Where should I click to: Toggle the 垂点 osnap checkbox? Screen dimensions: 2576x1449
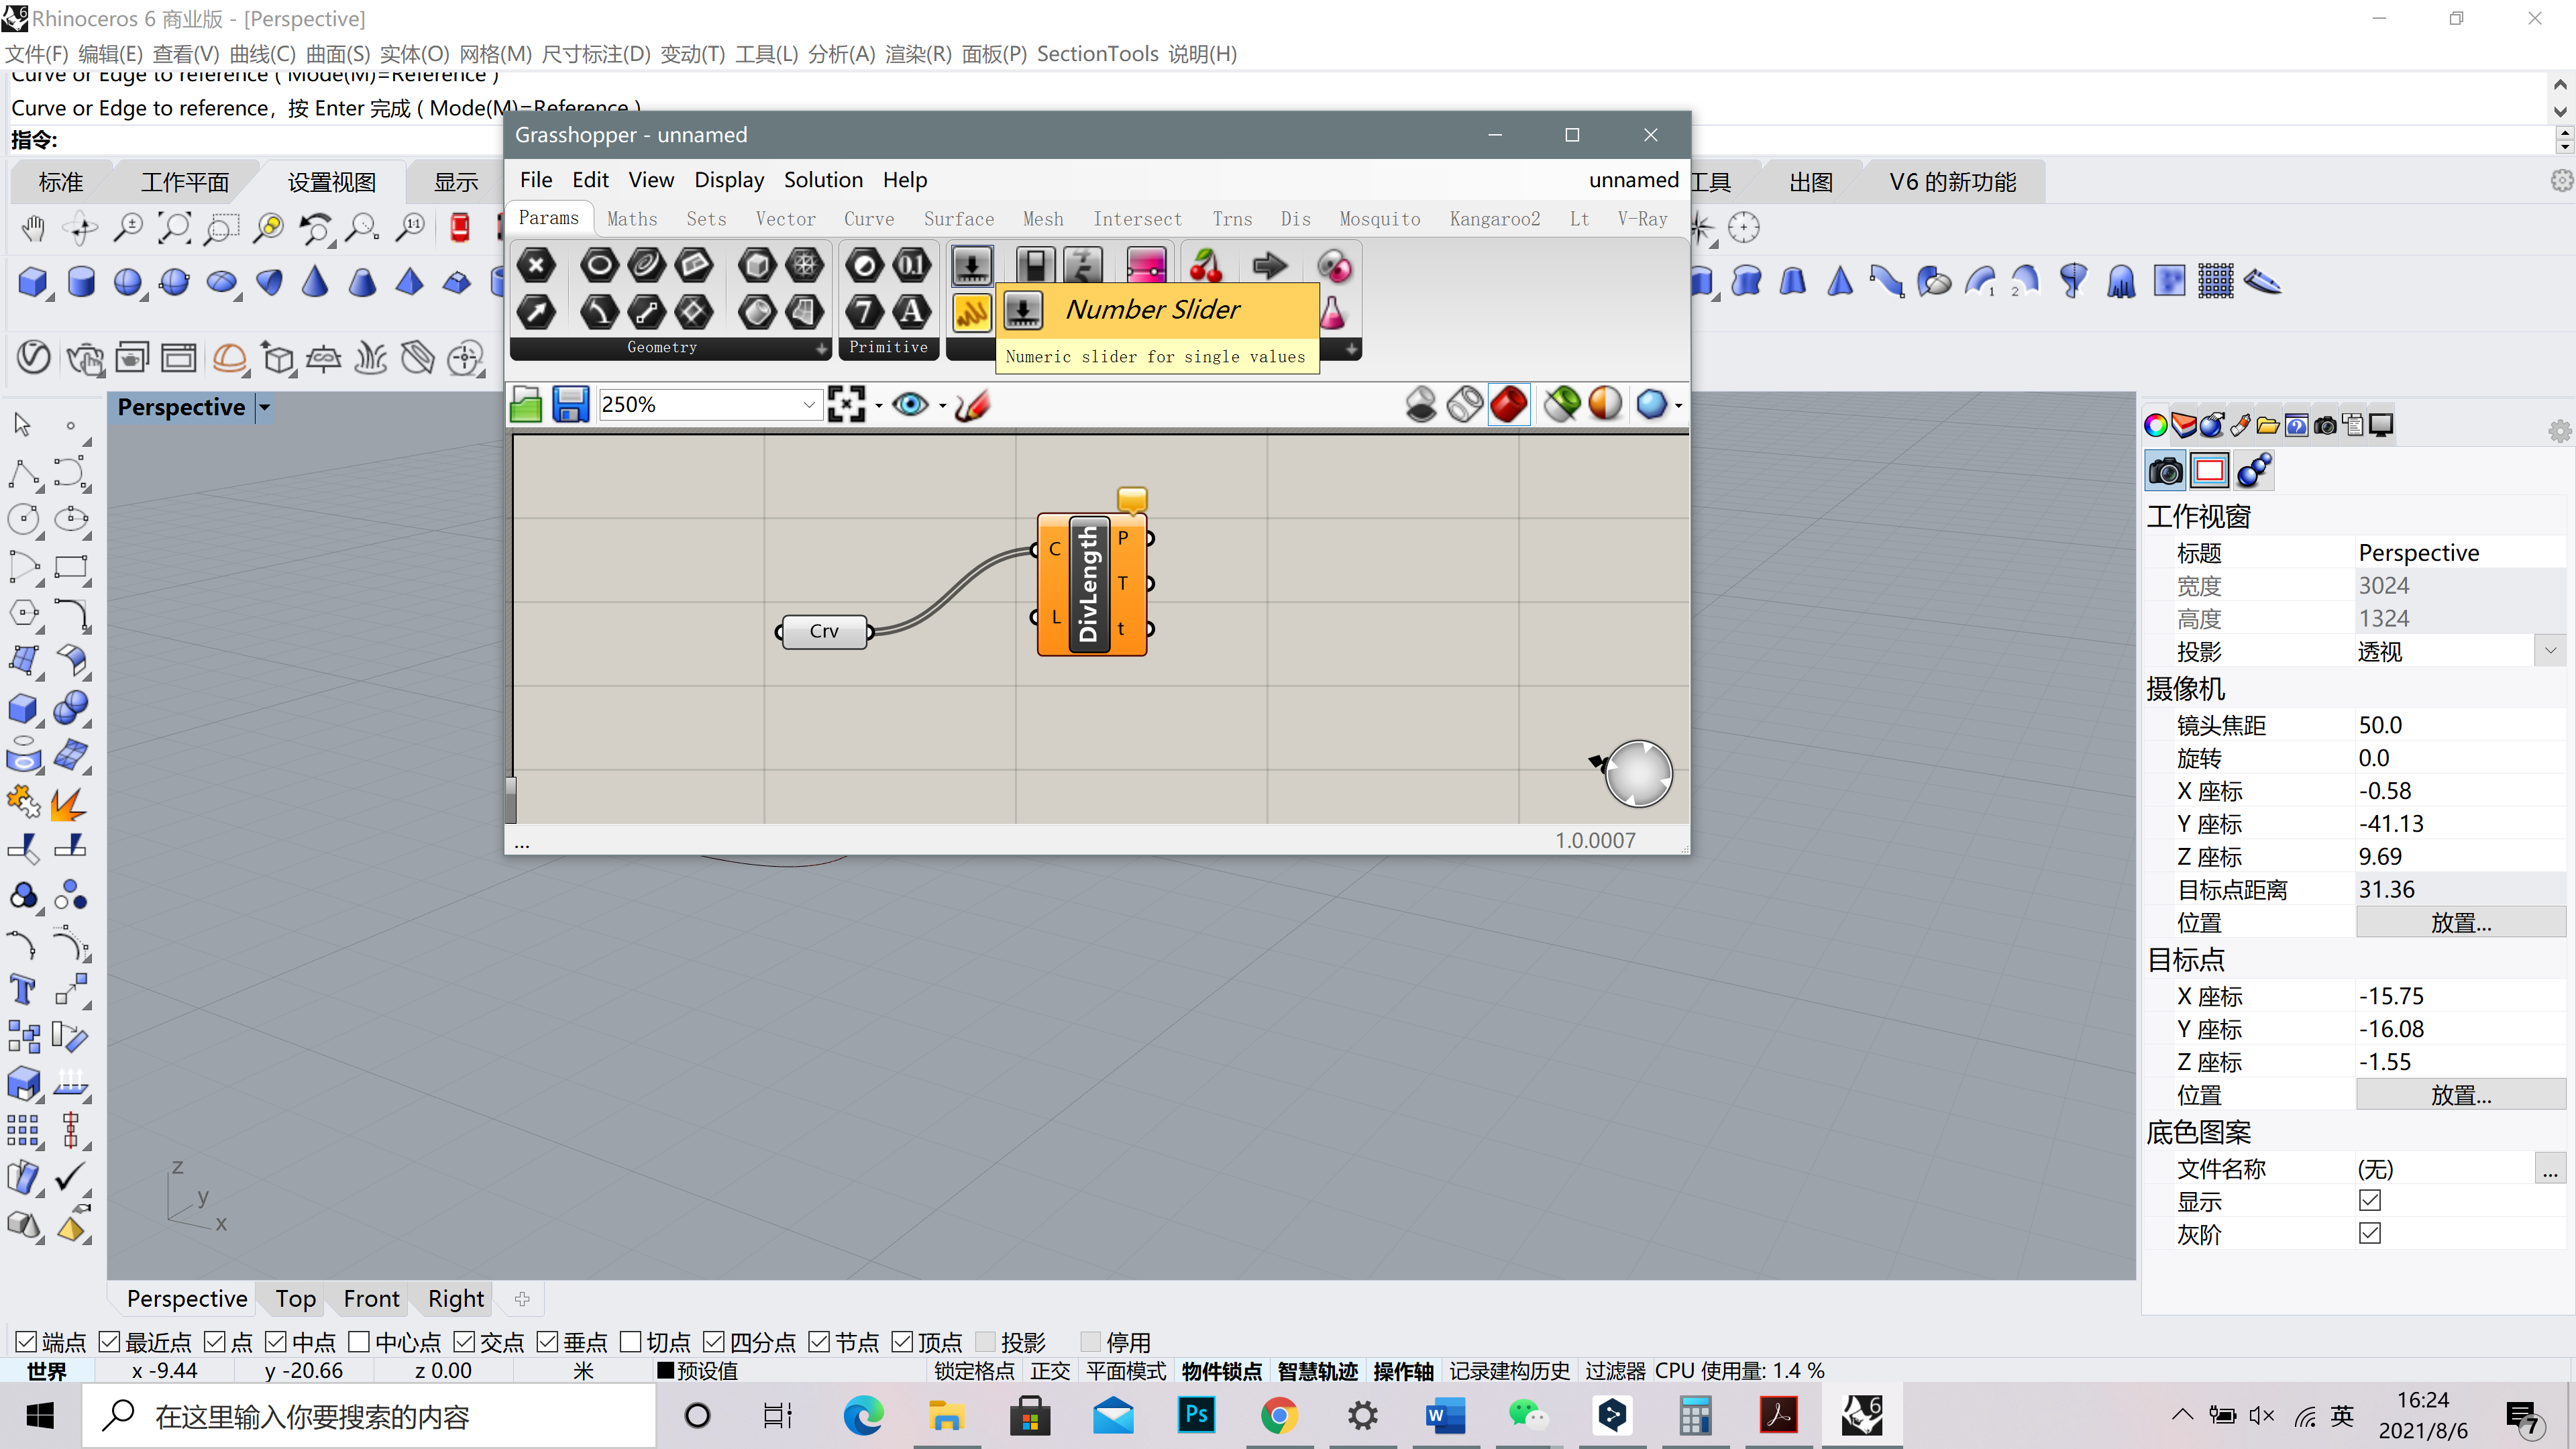(548, 1342)
